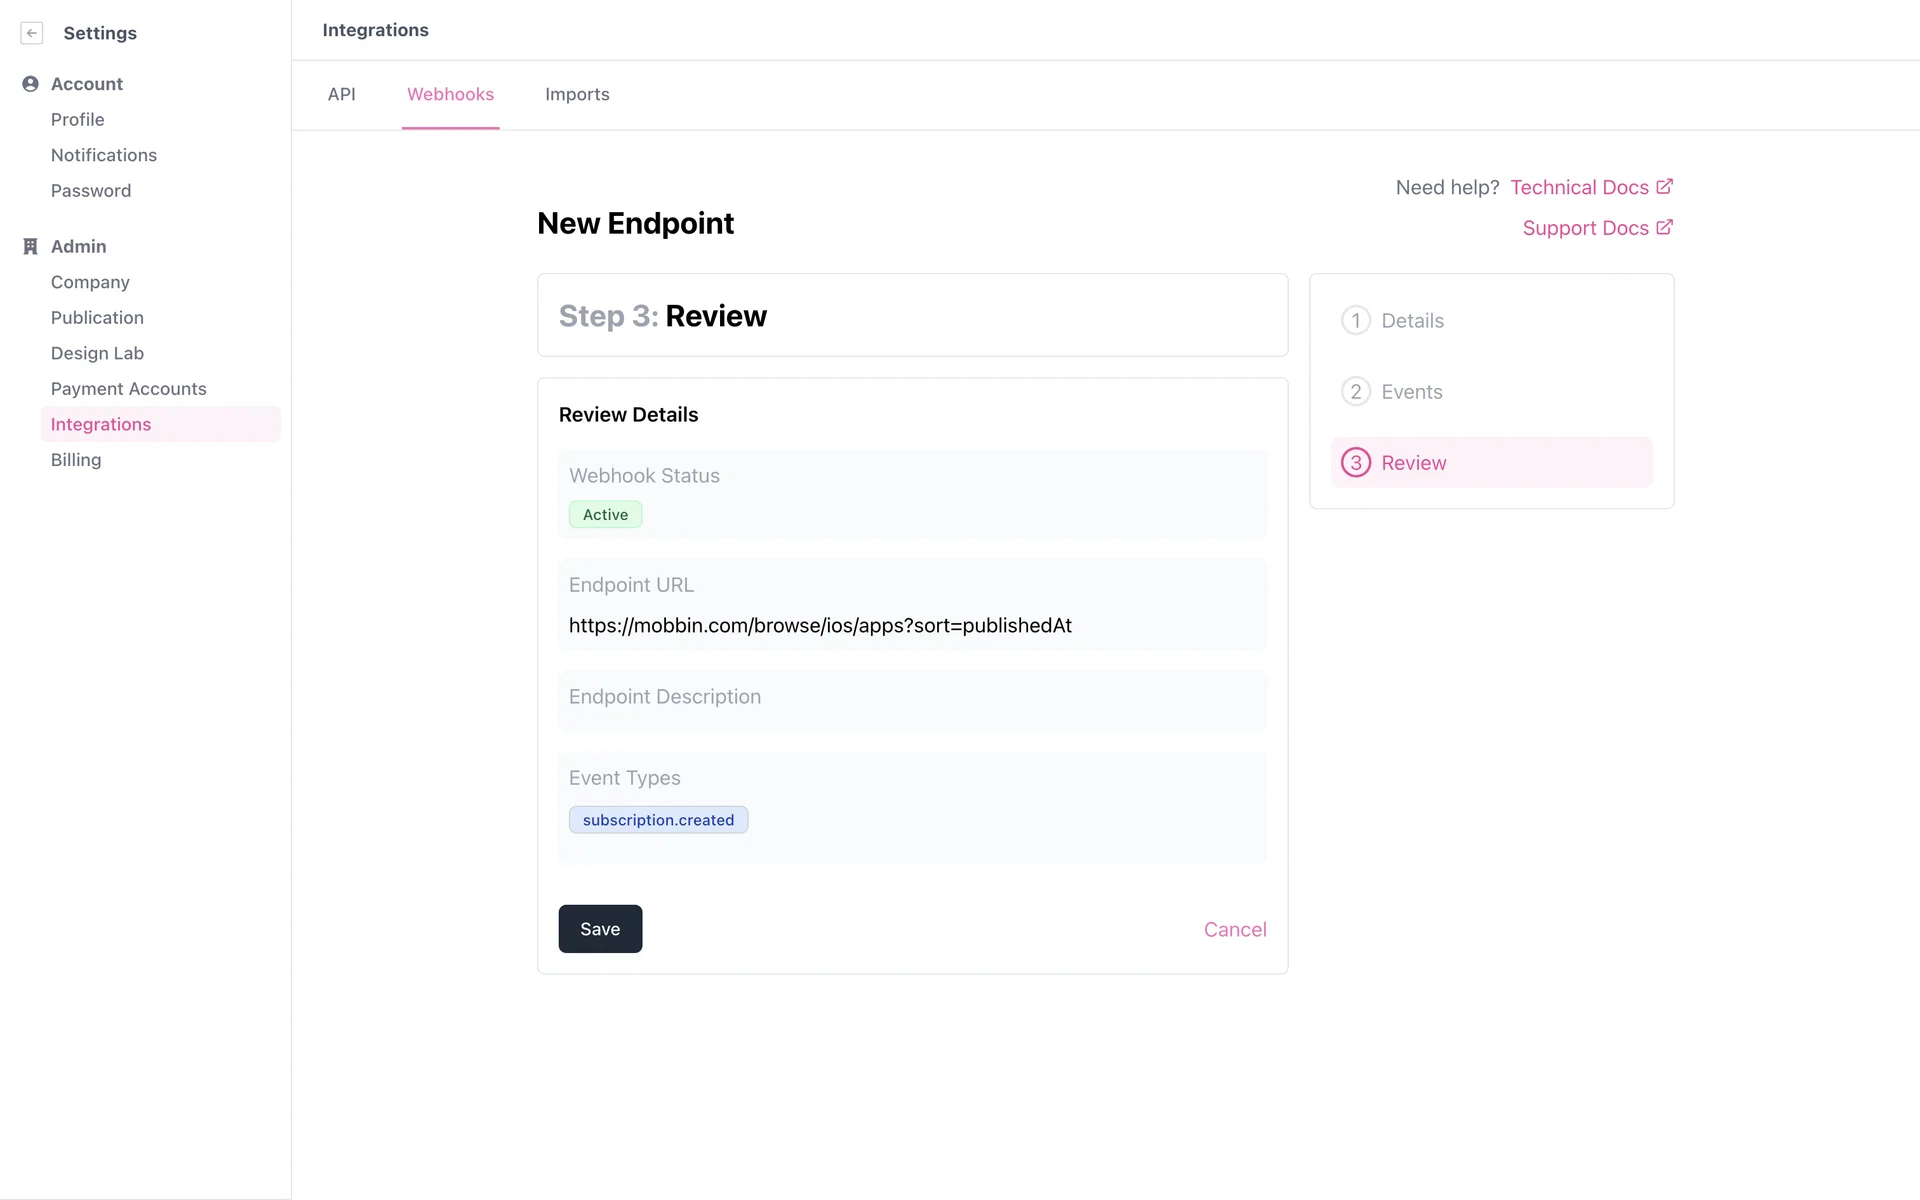Viewport: 1920px width, 1200px height.
Task: Open the Billing section
Action: 76,460
